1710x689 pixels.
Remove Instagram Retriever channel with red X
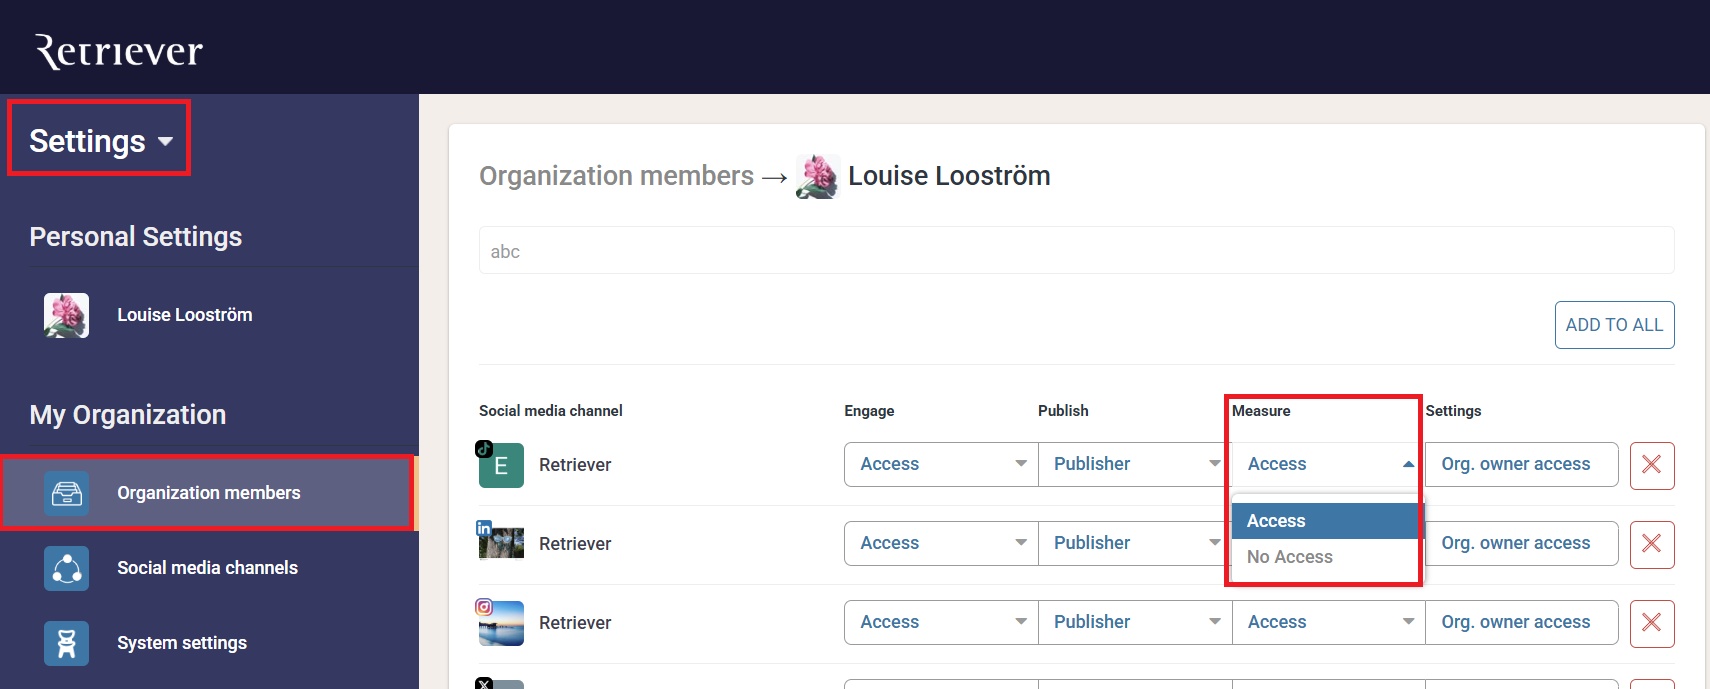point(1652,623)
